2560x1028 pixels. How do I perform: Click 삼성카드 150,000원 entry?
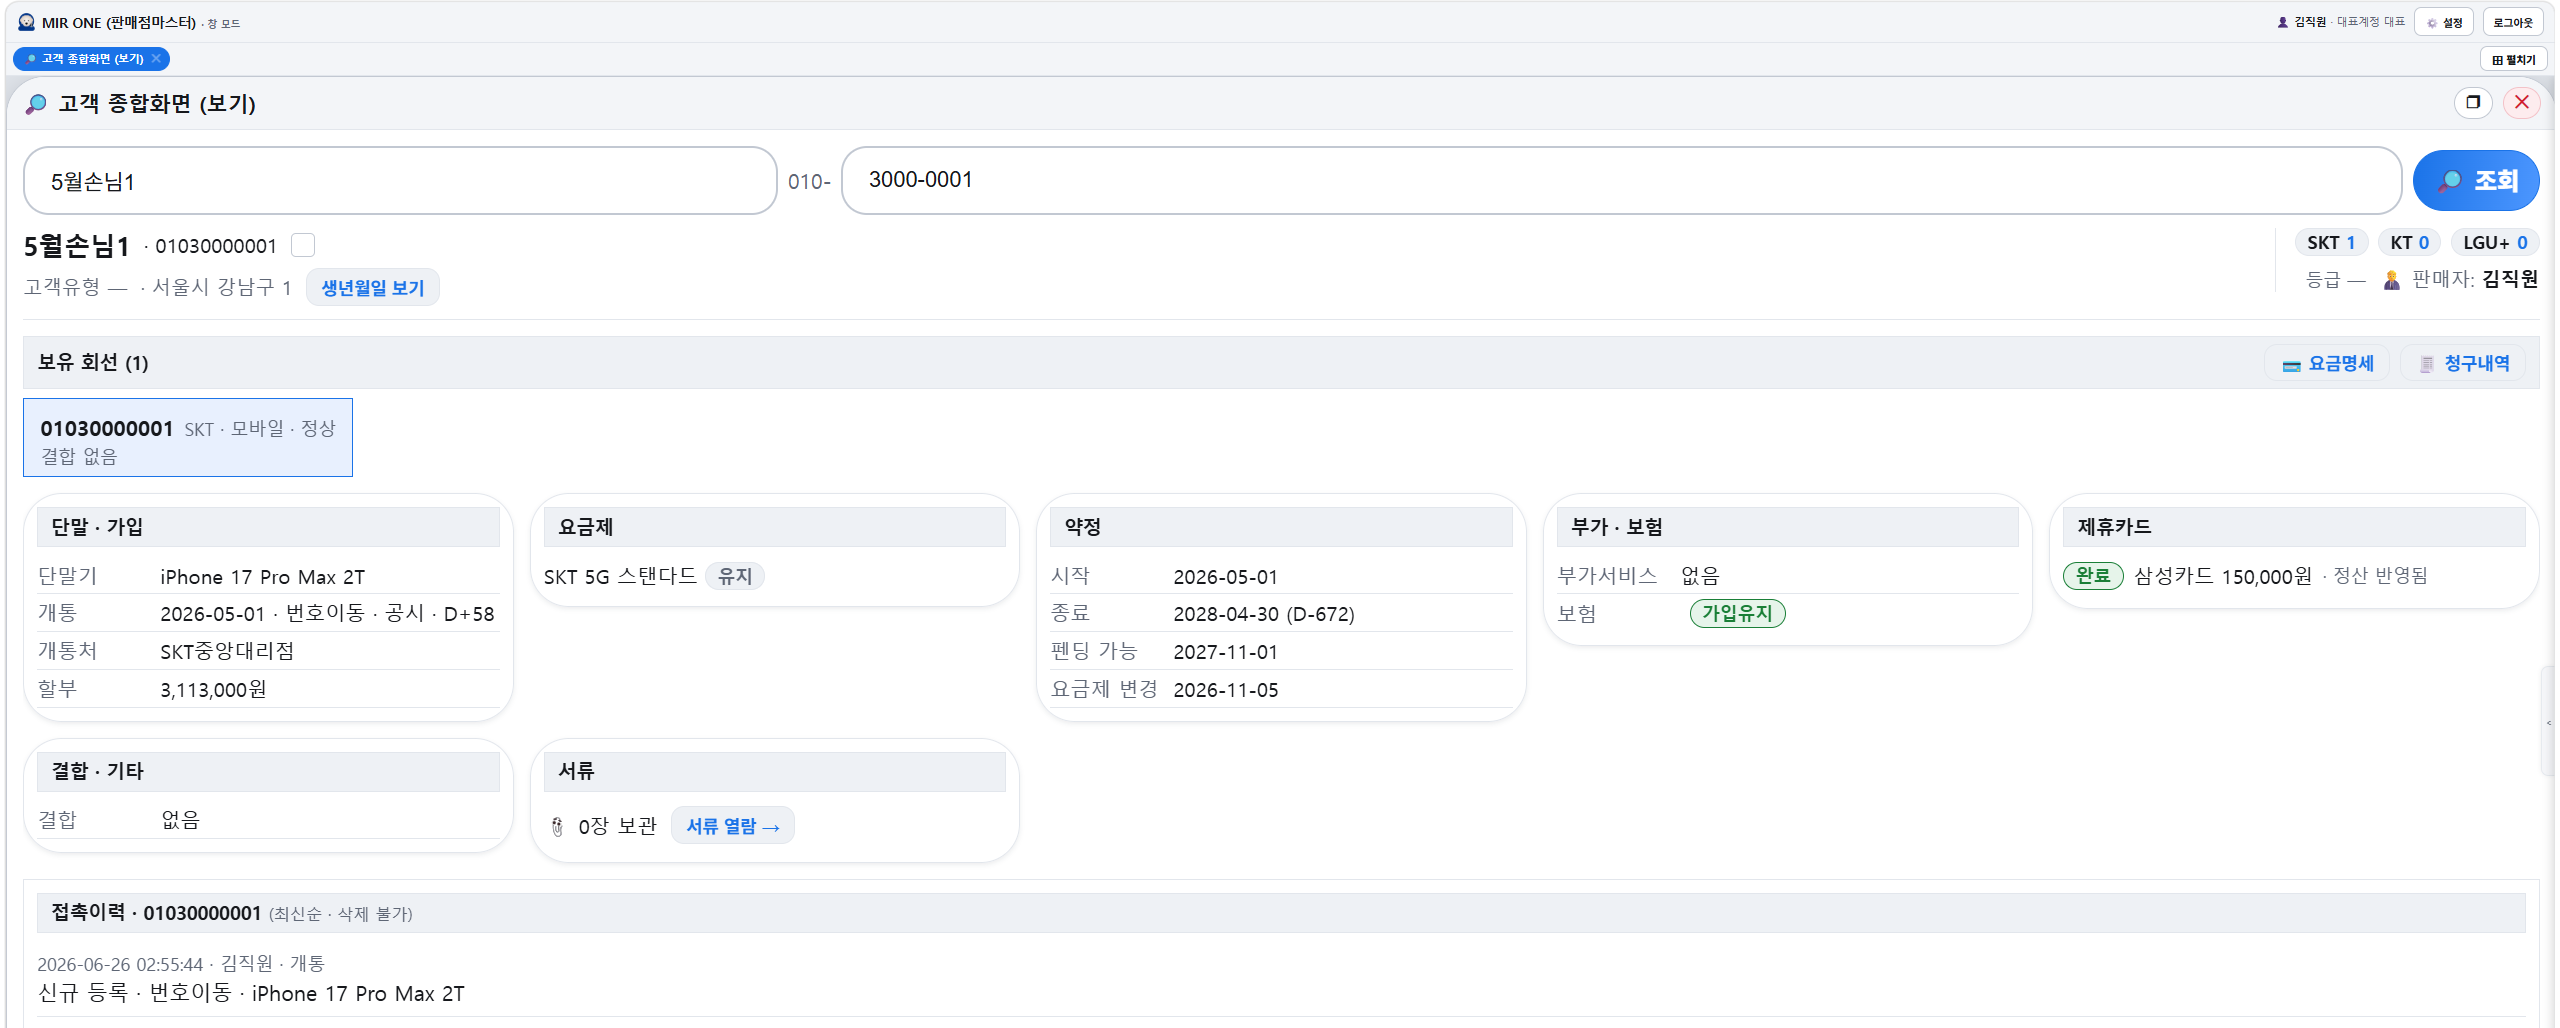point(2223,577)
